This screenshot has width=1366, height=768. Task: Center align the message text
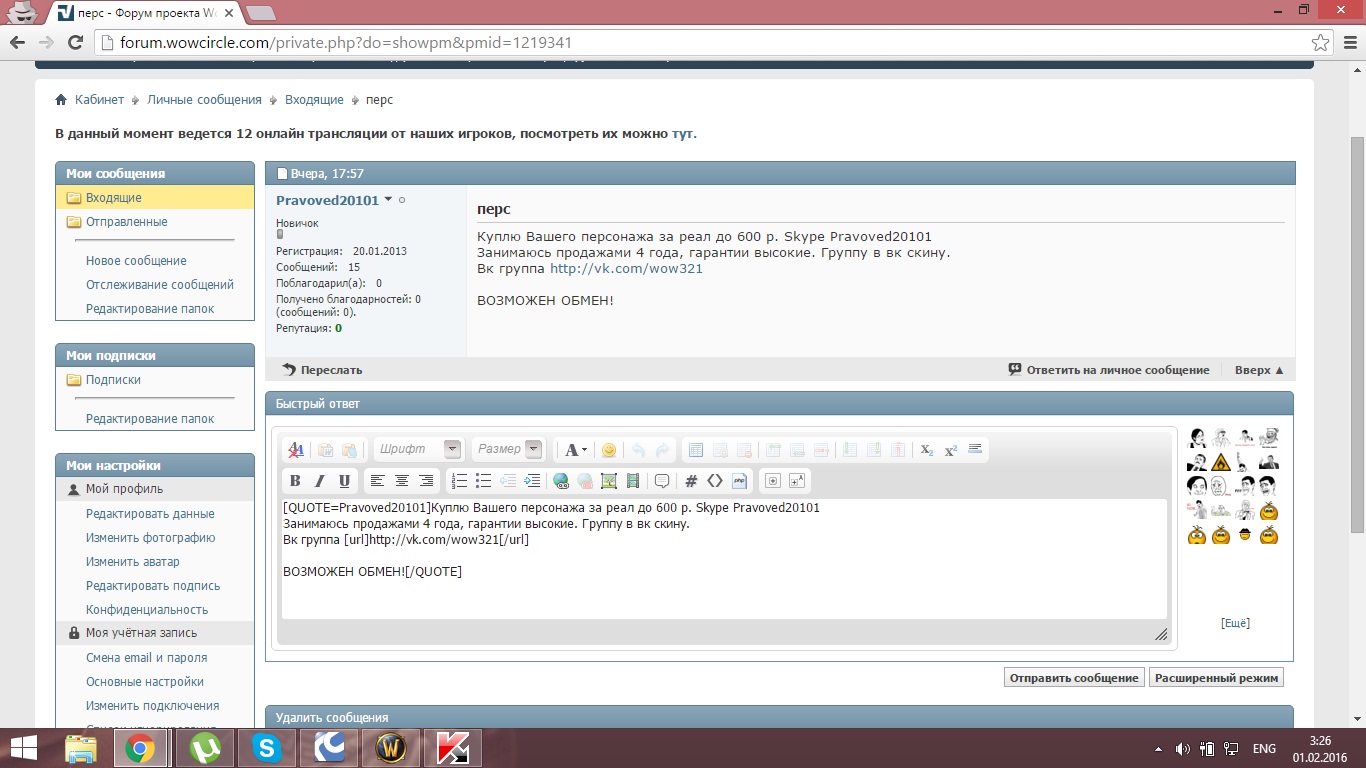402,481
